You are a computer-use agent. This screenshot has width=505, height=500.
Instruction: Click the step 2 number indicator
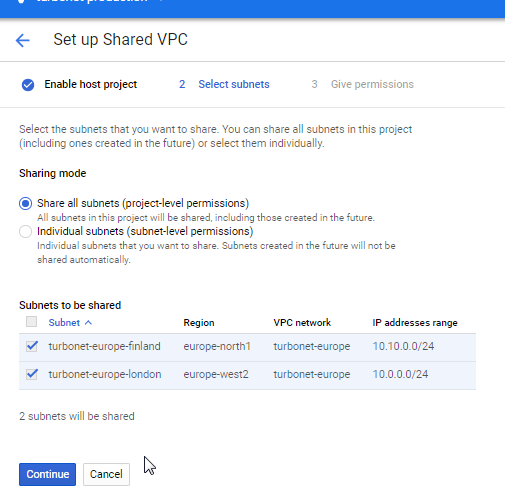pos(182,84)
